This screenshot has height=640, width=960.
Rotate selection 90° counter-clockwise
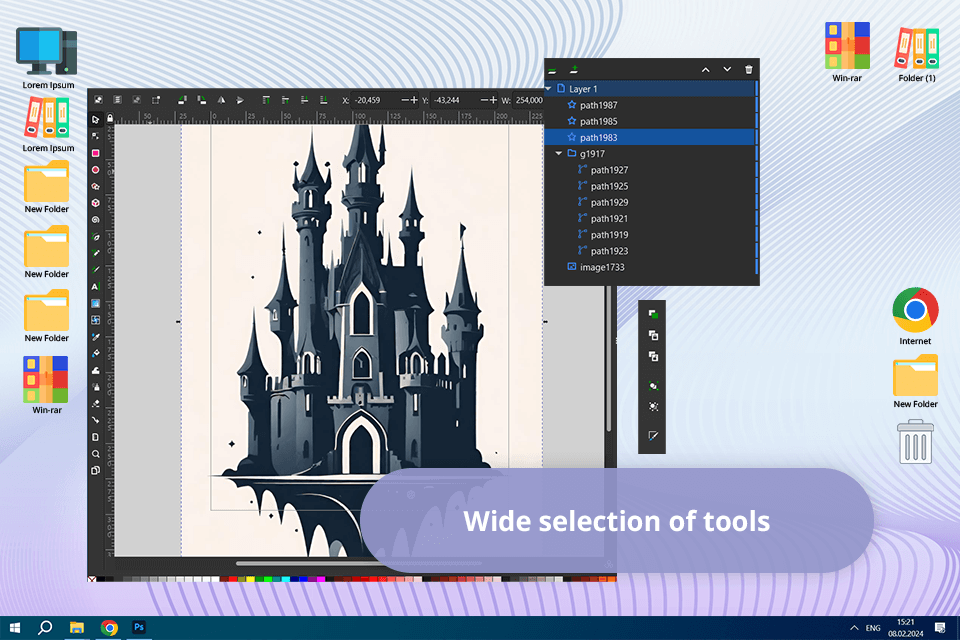(182, 100)
